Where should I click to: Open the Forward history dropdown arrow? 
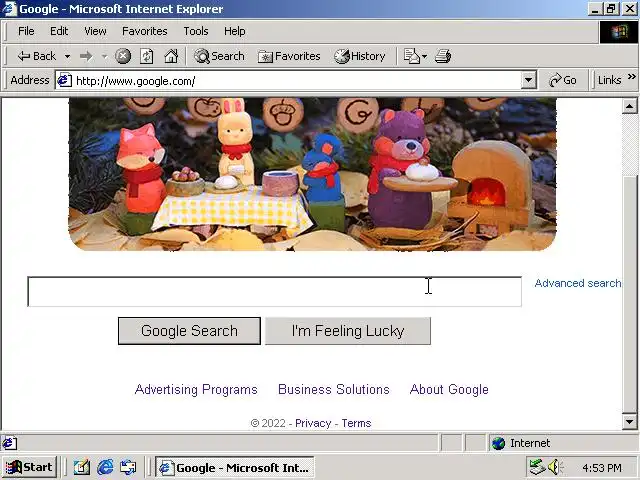104,56
